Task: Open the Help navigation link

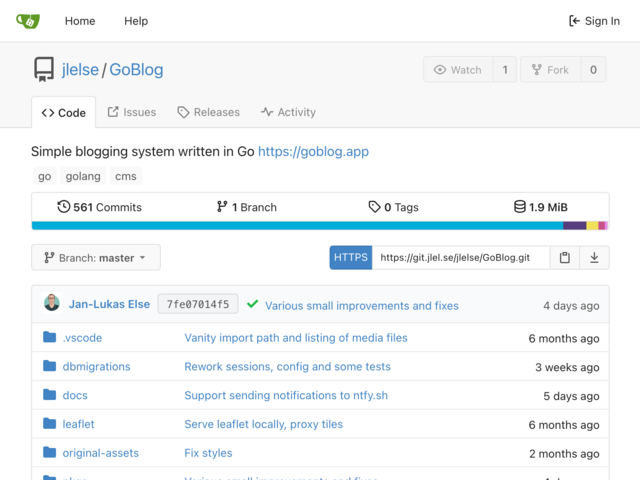Action: (x=136, y=21)
